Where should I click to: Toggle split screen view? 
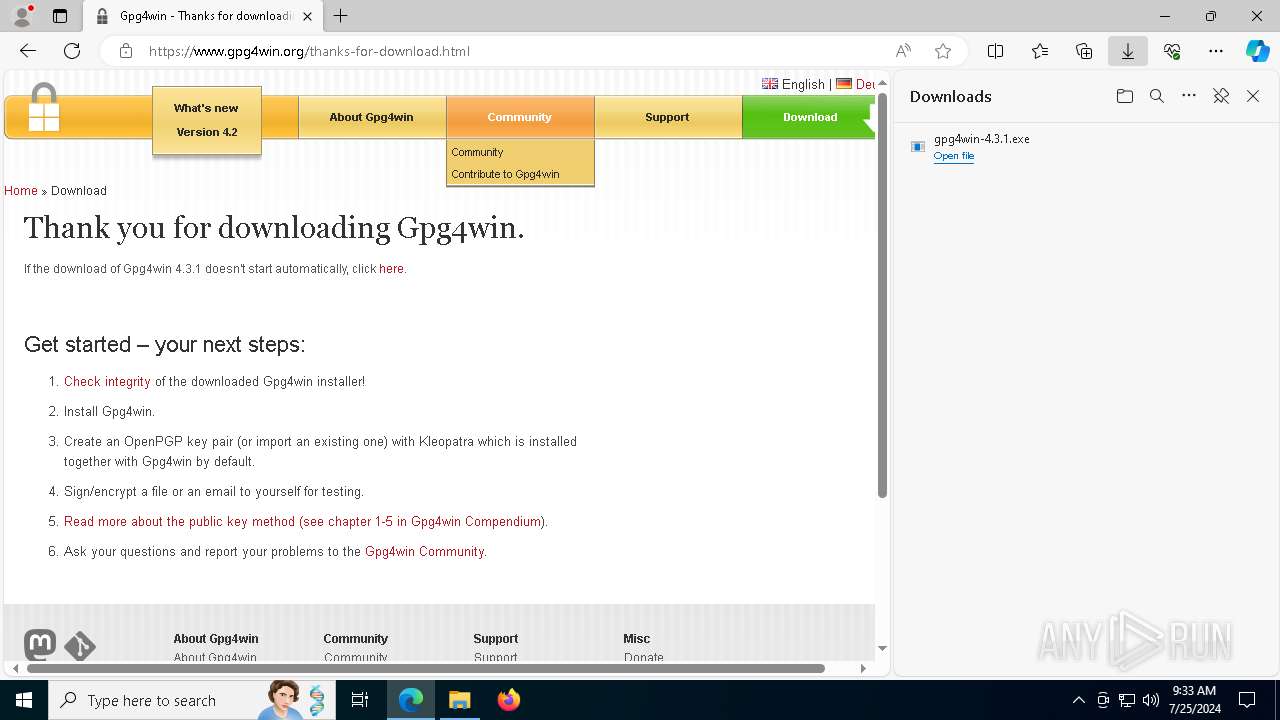[x=996, y=51]
